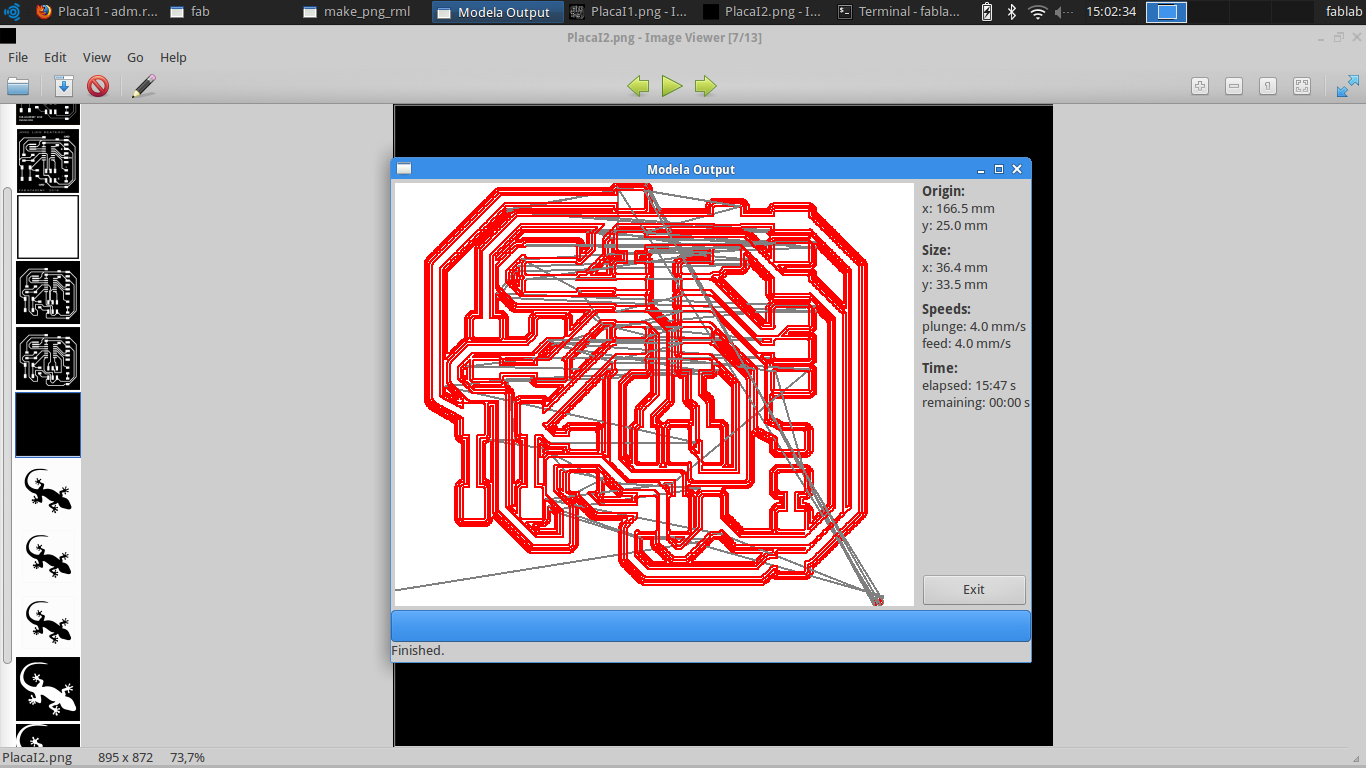Open the Help menu

point(173,58)
